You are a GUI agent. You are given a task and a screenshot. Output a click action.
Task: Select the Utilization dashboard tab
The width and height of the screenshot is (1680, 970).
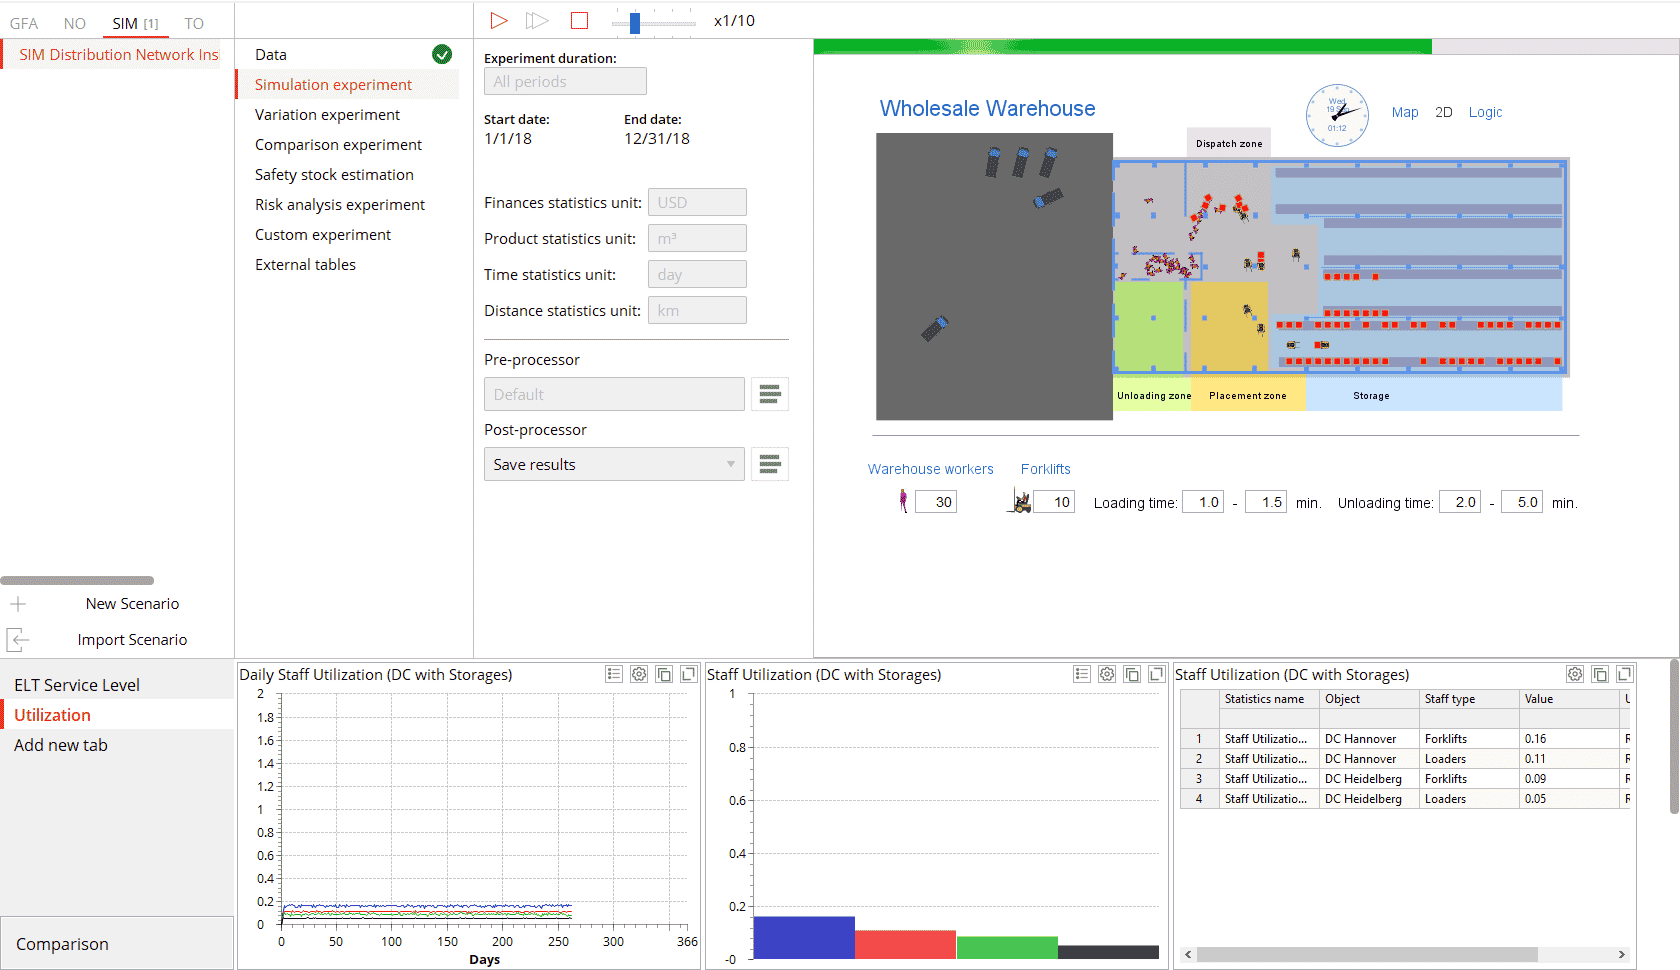[52, 715]
